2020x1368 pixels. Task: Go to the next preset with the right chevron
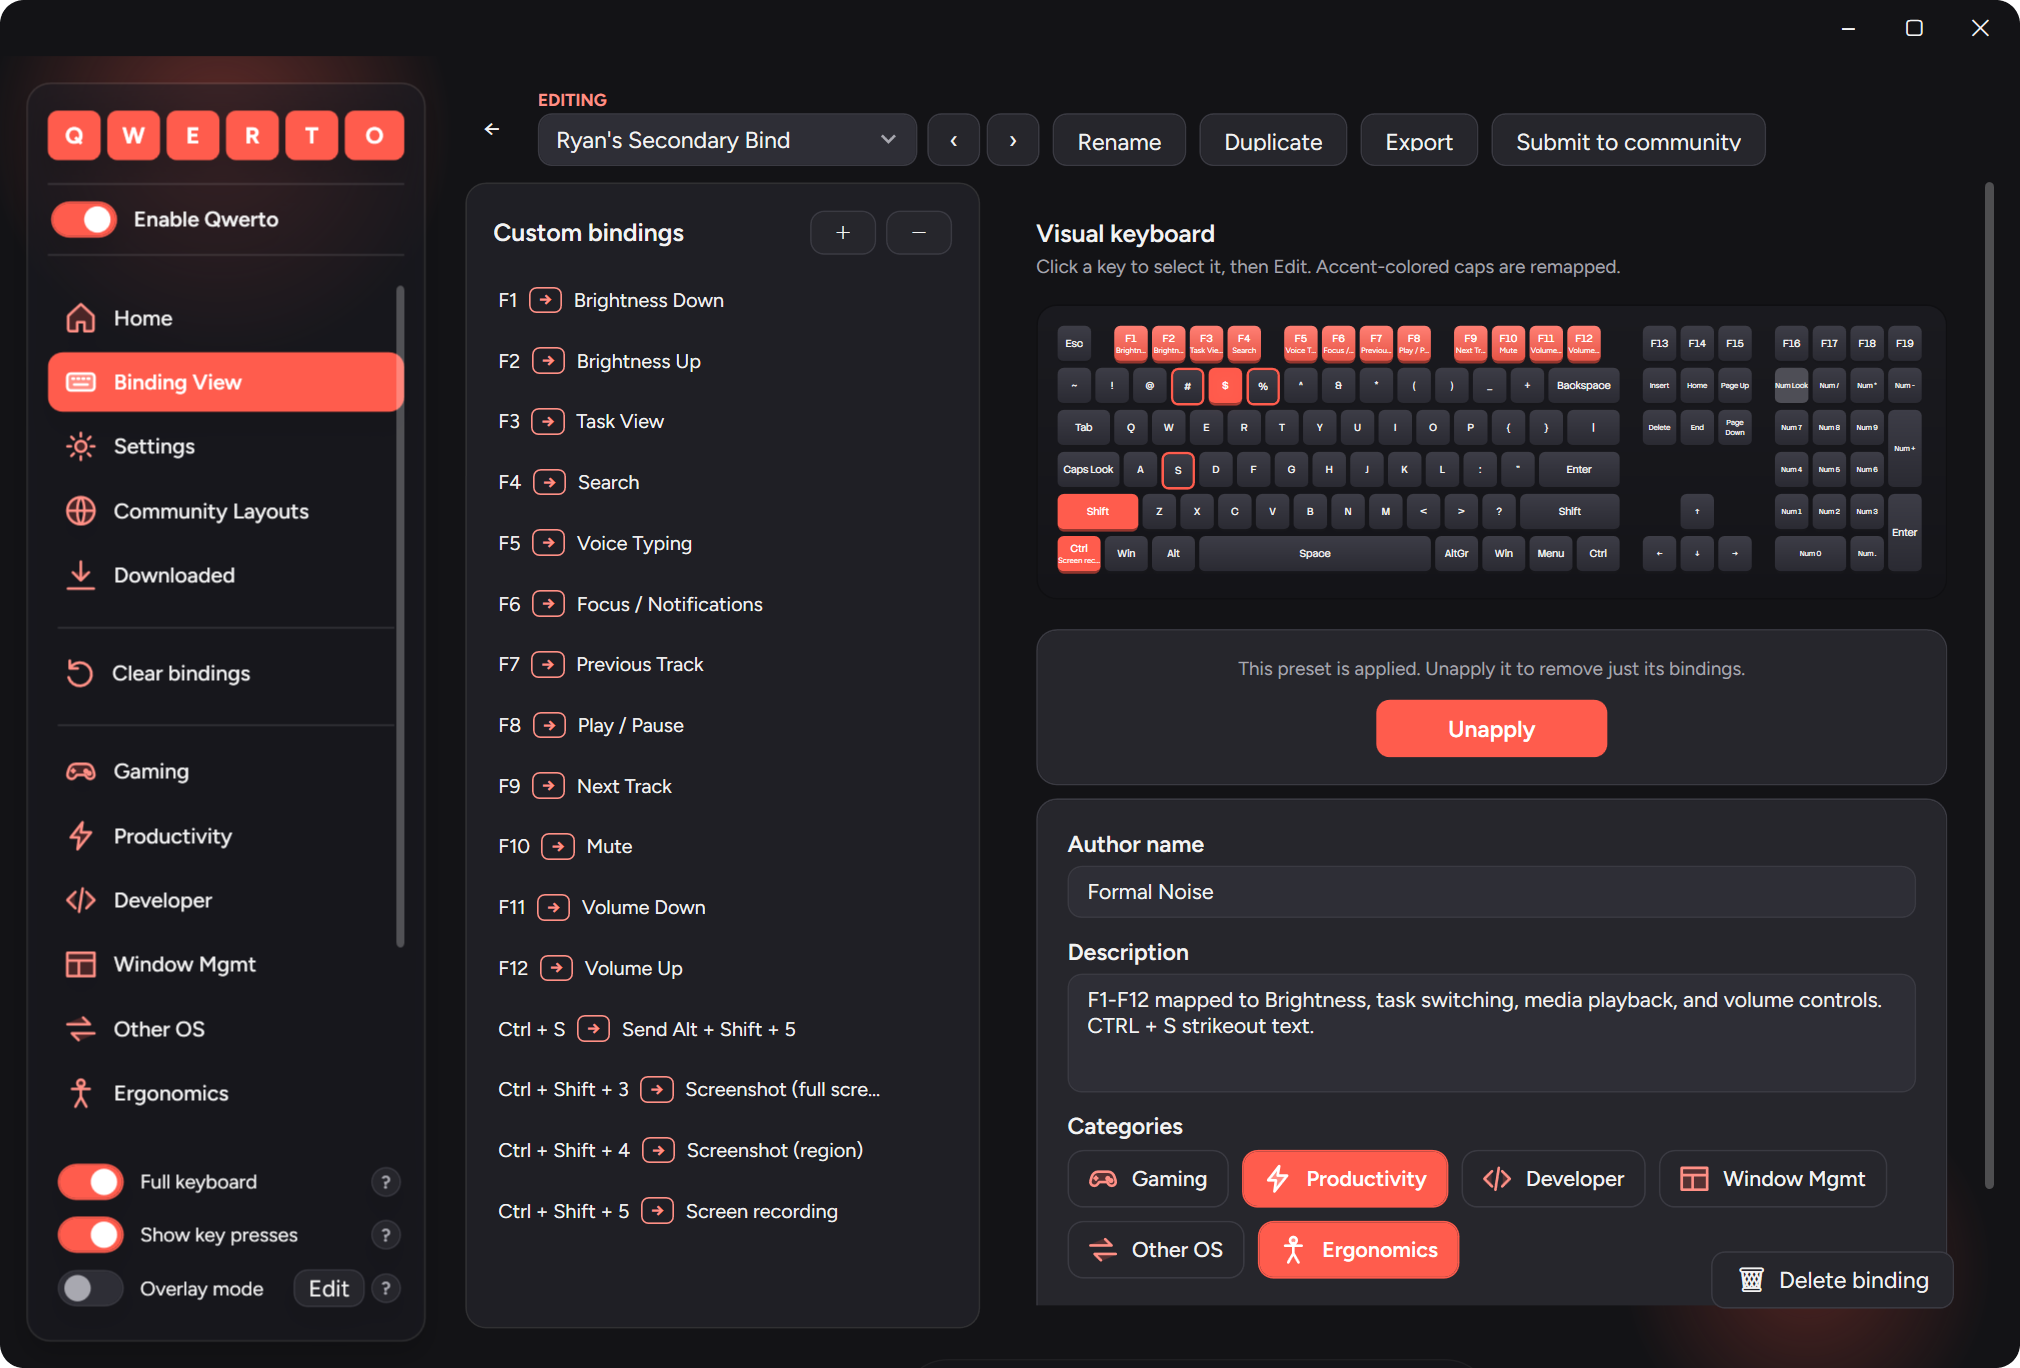(1013, 140)
